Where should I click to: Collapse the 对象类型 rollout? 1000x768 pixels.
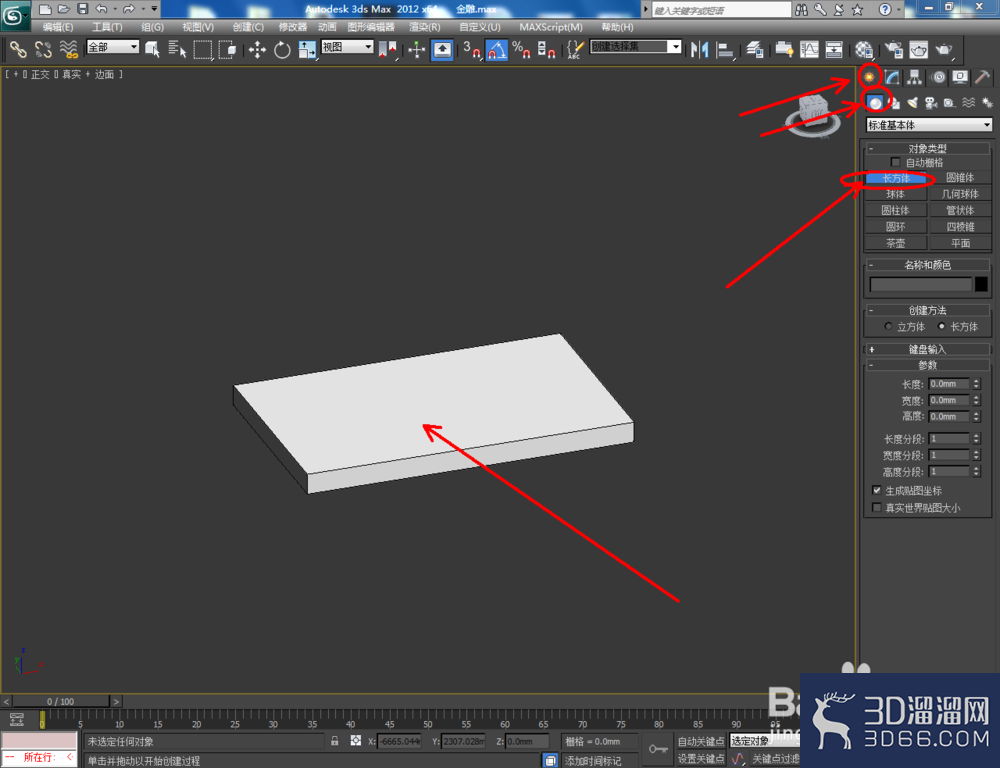pos(927,148)
